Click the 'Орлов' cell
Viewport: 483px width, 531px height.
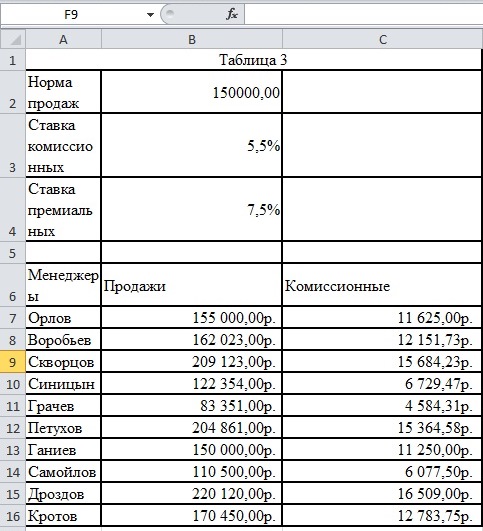point(63,318)
